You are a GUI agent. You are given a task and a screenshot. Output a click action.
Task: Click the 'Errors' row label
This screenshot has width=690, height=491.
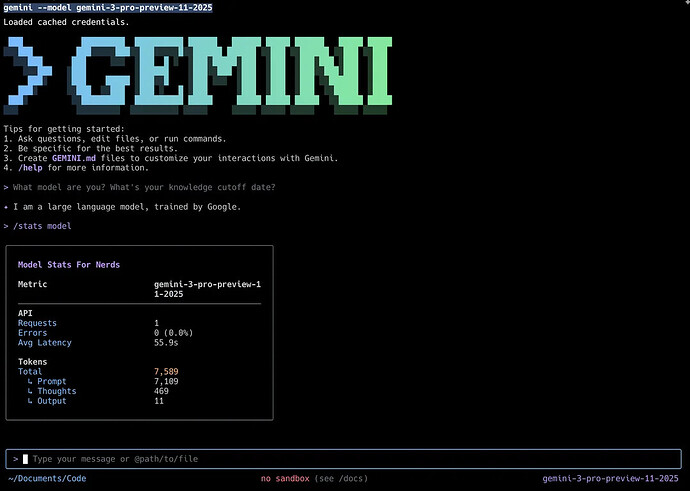click(x=32, y=333)
